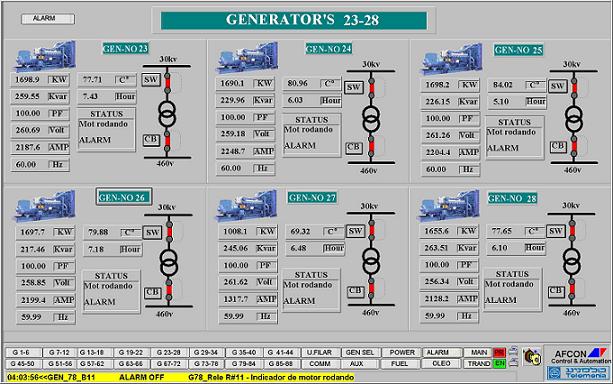This screenshot has width=613, height=384.
Task: Click the GEN-NO 25 generator image
Action: click(x=450, y=59)
